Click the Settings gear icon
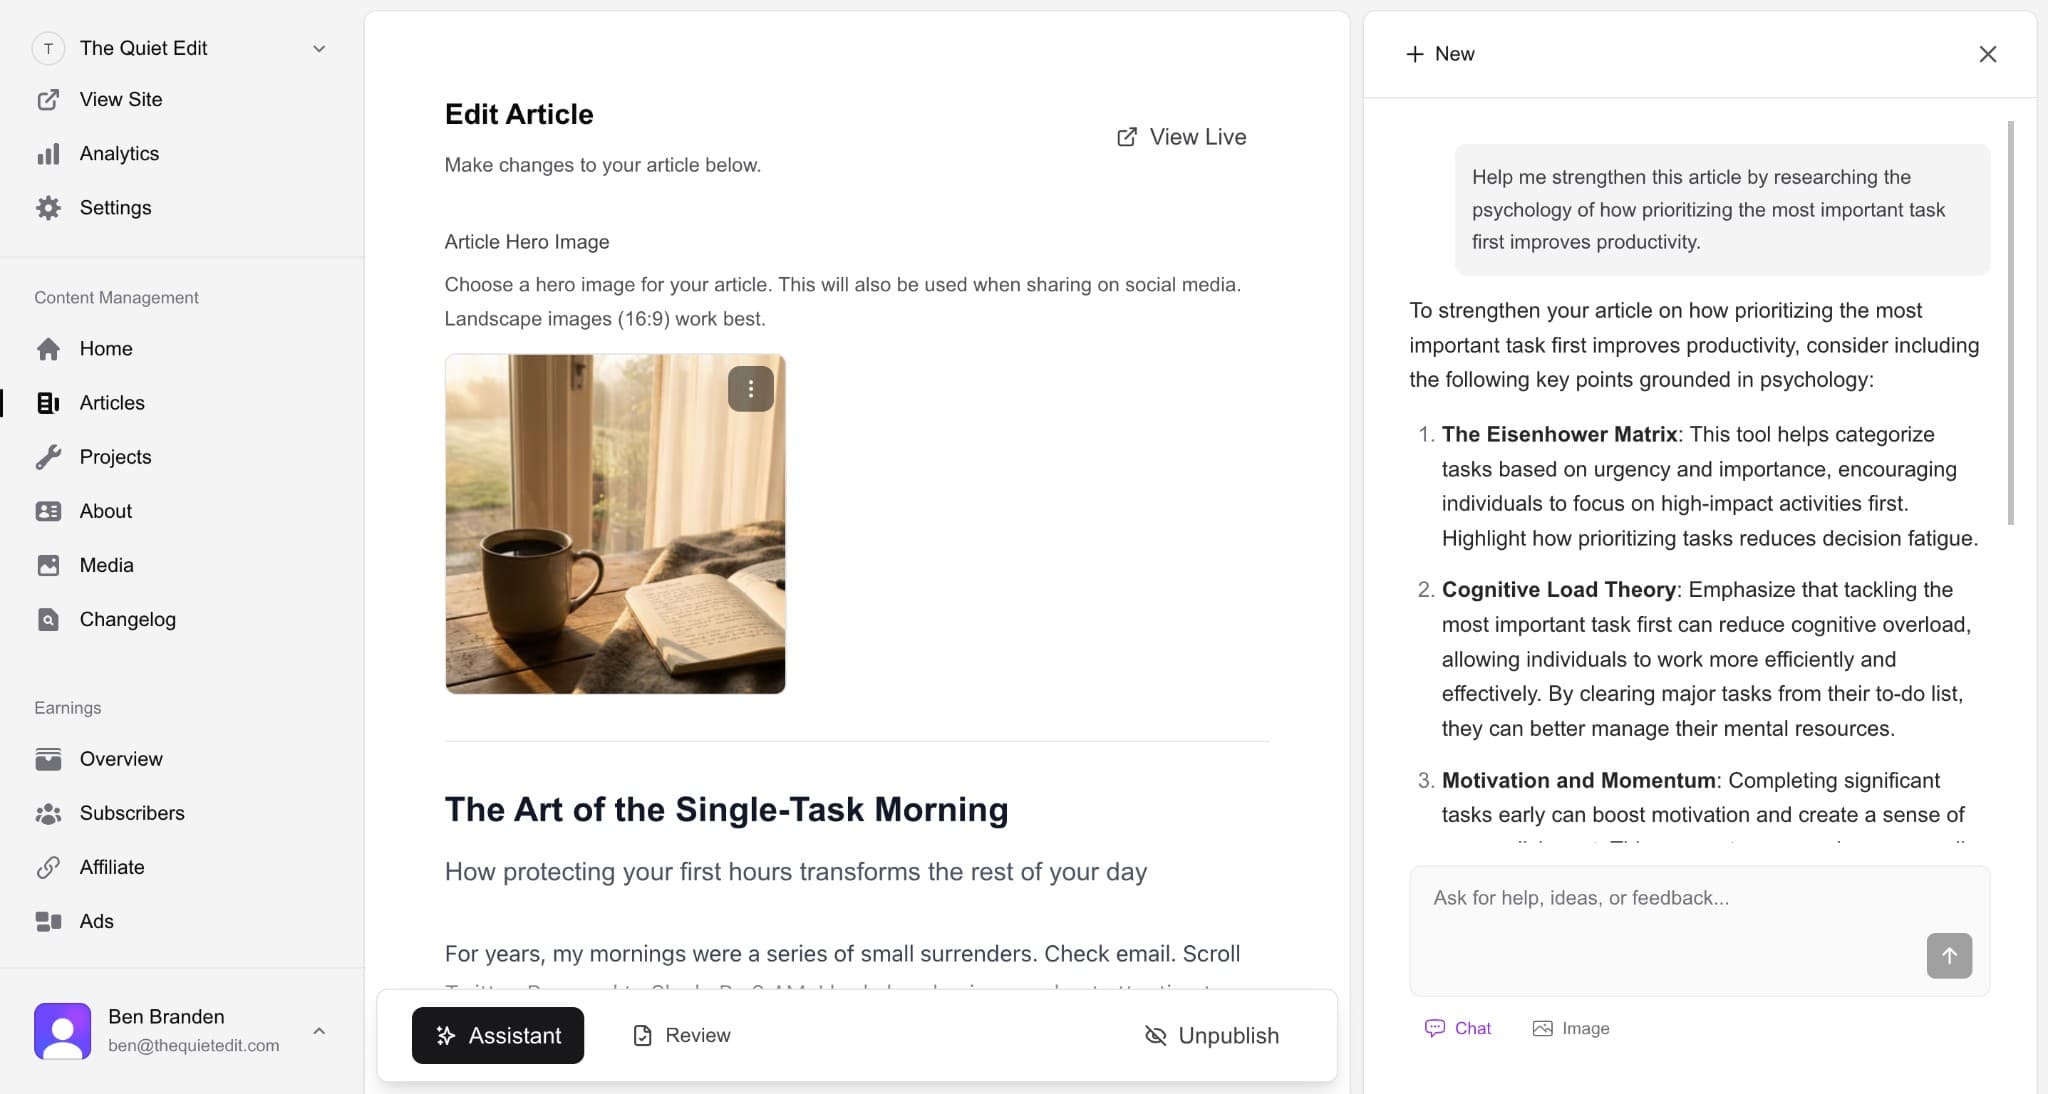This screenshot has height=1094, width=2048. [x=49, y=207]
